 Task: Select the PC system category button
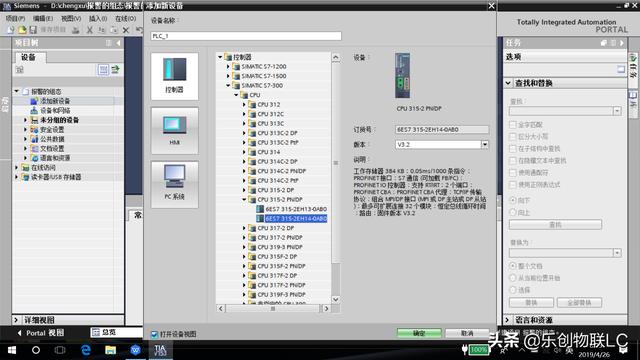(175, 184)
